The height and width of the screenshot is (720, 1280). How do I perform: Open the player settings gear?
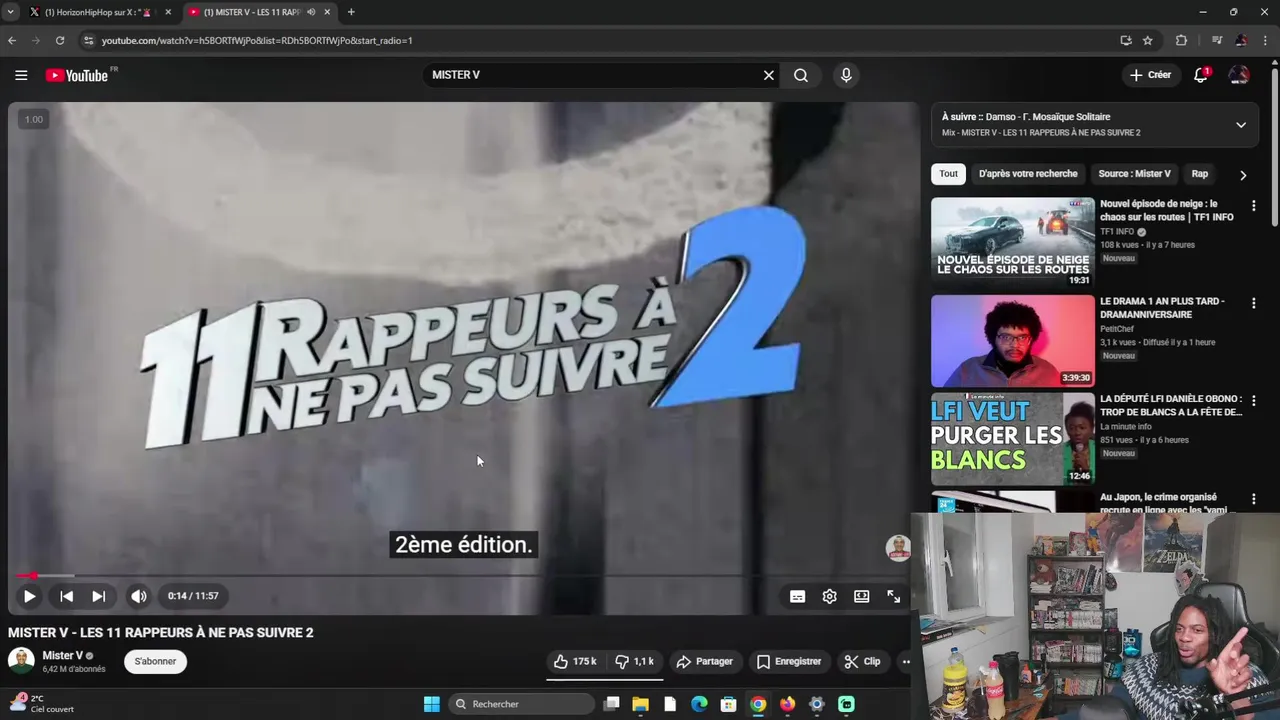point(829,596)
